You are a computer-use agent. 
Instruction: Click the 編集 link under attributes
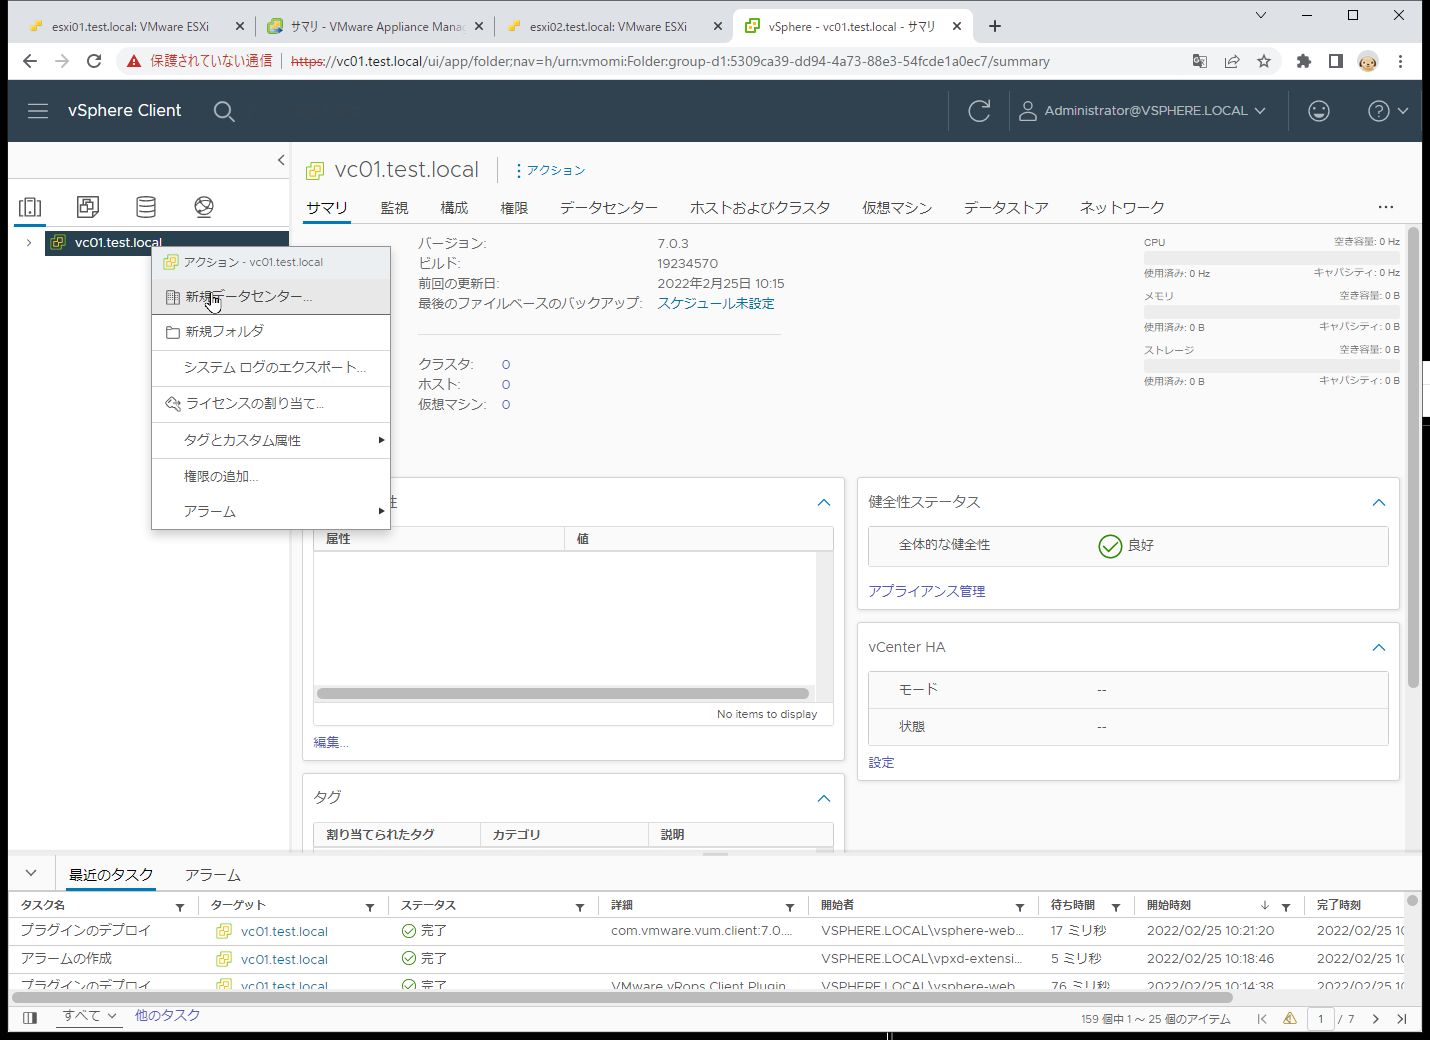pos(331,742)
